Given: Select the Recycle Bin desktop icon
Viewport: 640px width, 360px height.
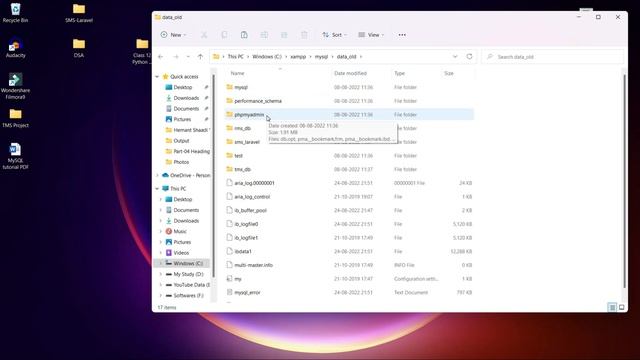Looking at the screenshot, I should [16, 13].
